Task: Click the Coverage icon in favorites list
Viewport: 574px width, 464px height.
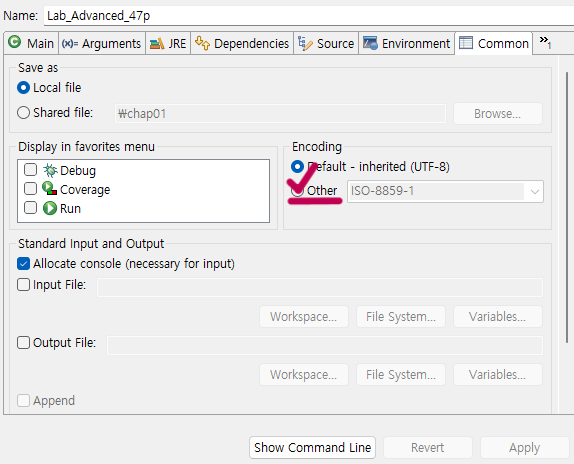Action: [49, 188]
